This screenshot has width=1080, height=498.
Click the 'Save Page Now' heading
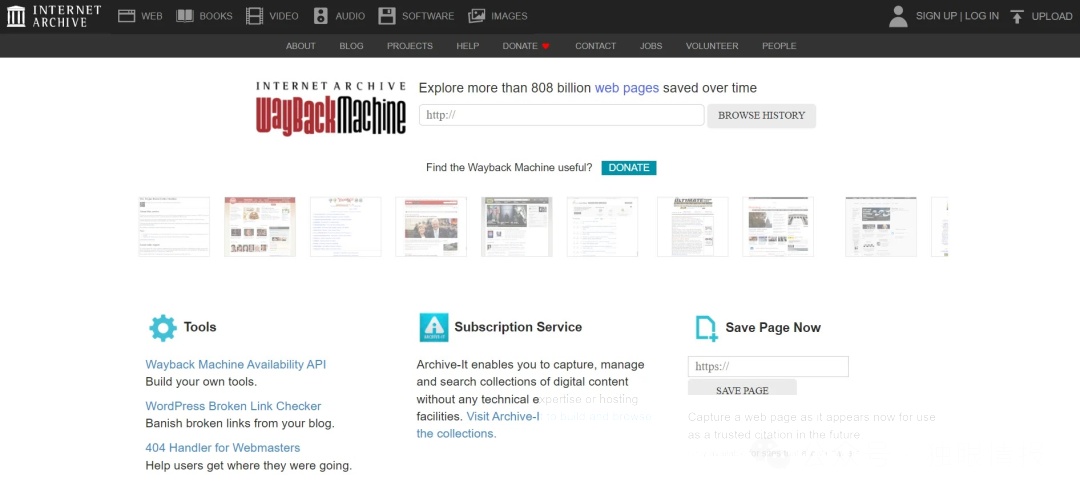pos(773,328)
